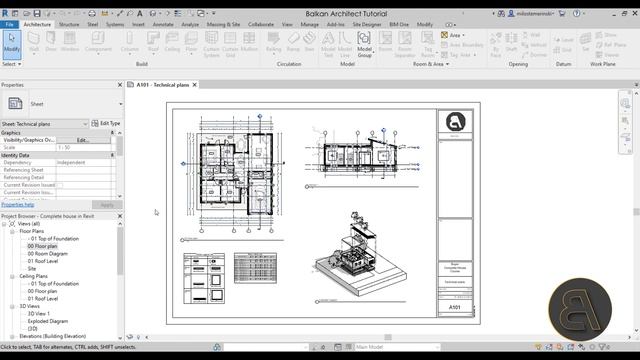The width and height of the screenshot is (640, 360).
Task: Open the Sheet: Technical plans instance dropdown
Action: point(44,124)
